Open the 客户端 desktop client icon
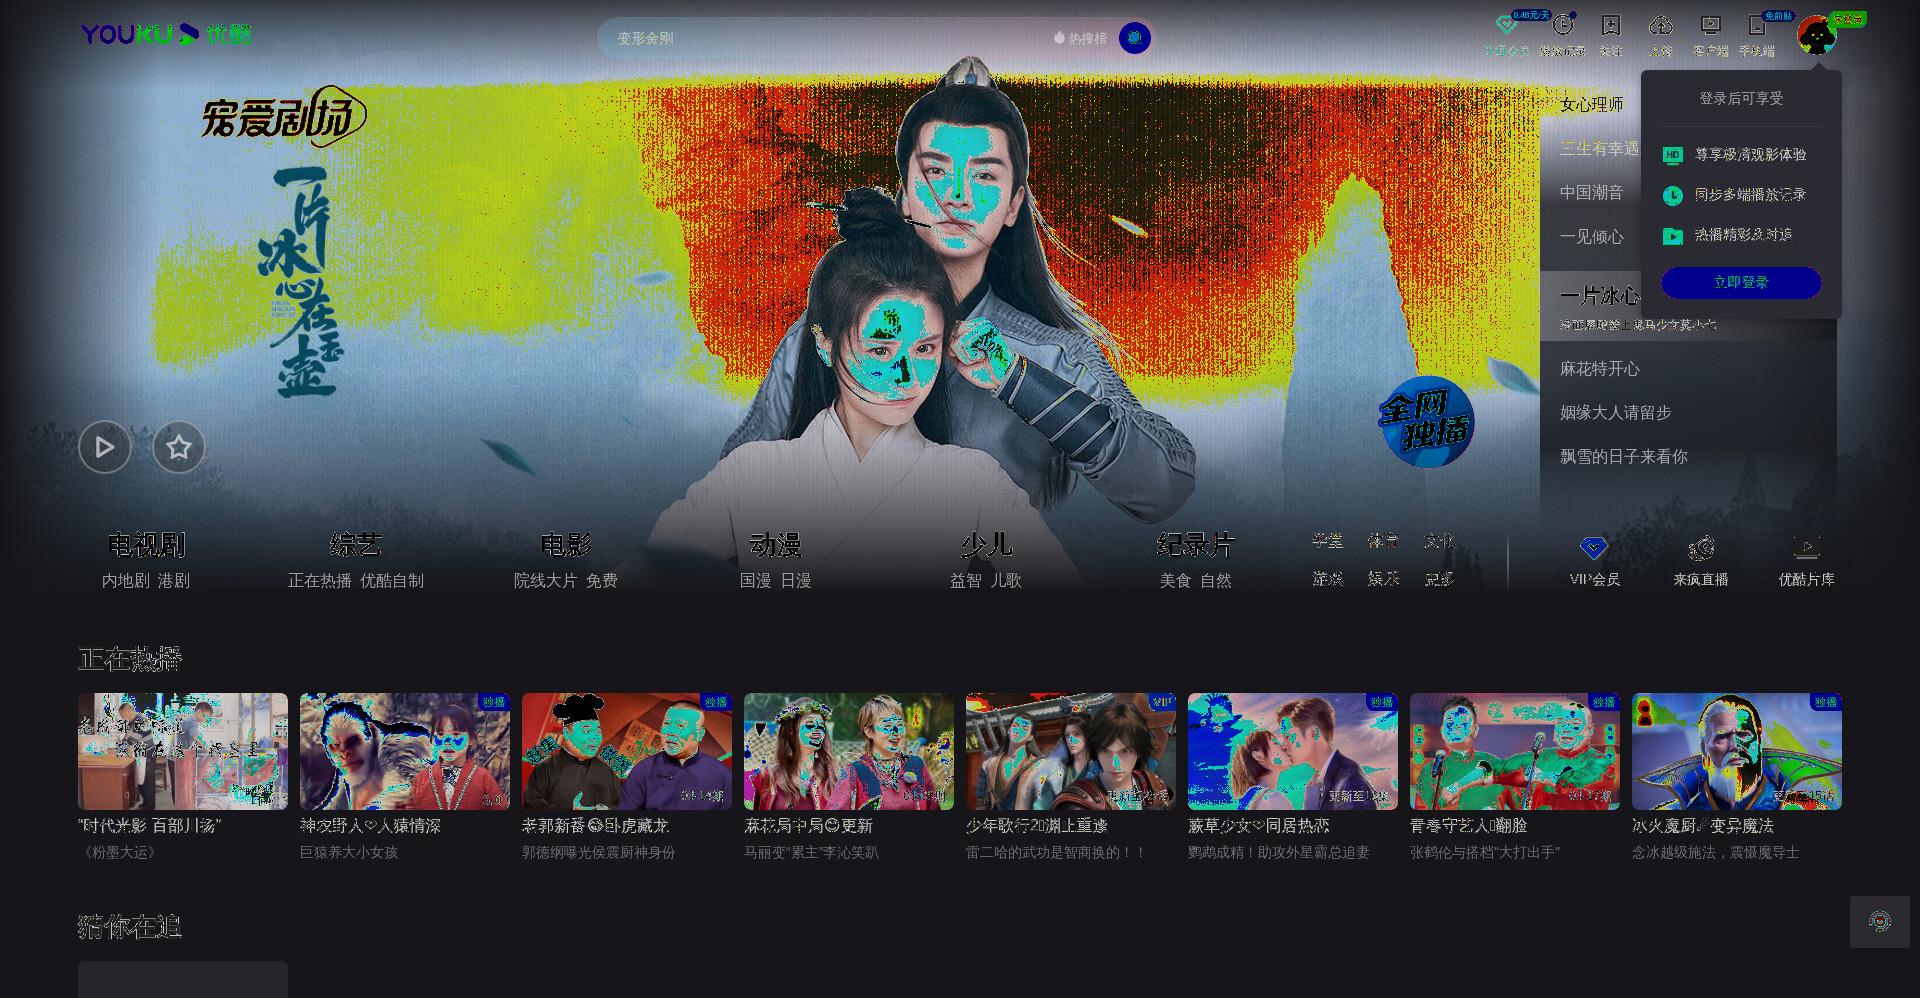The image size is (1920, 998). (x=1710, y=26)
